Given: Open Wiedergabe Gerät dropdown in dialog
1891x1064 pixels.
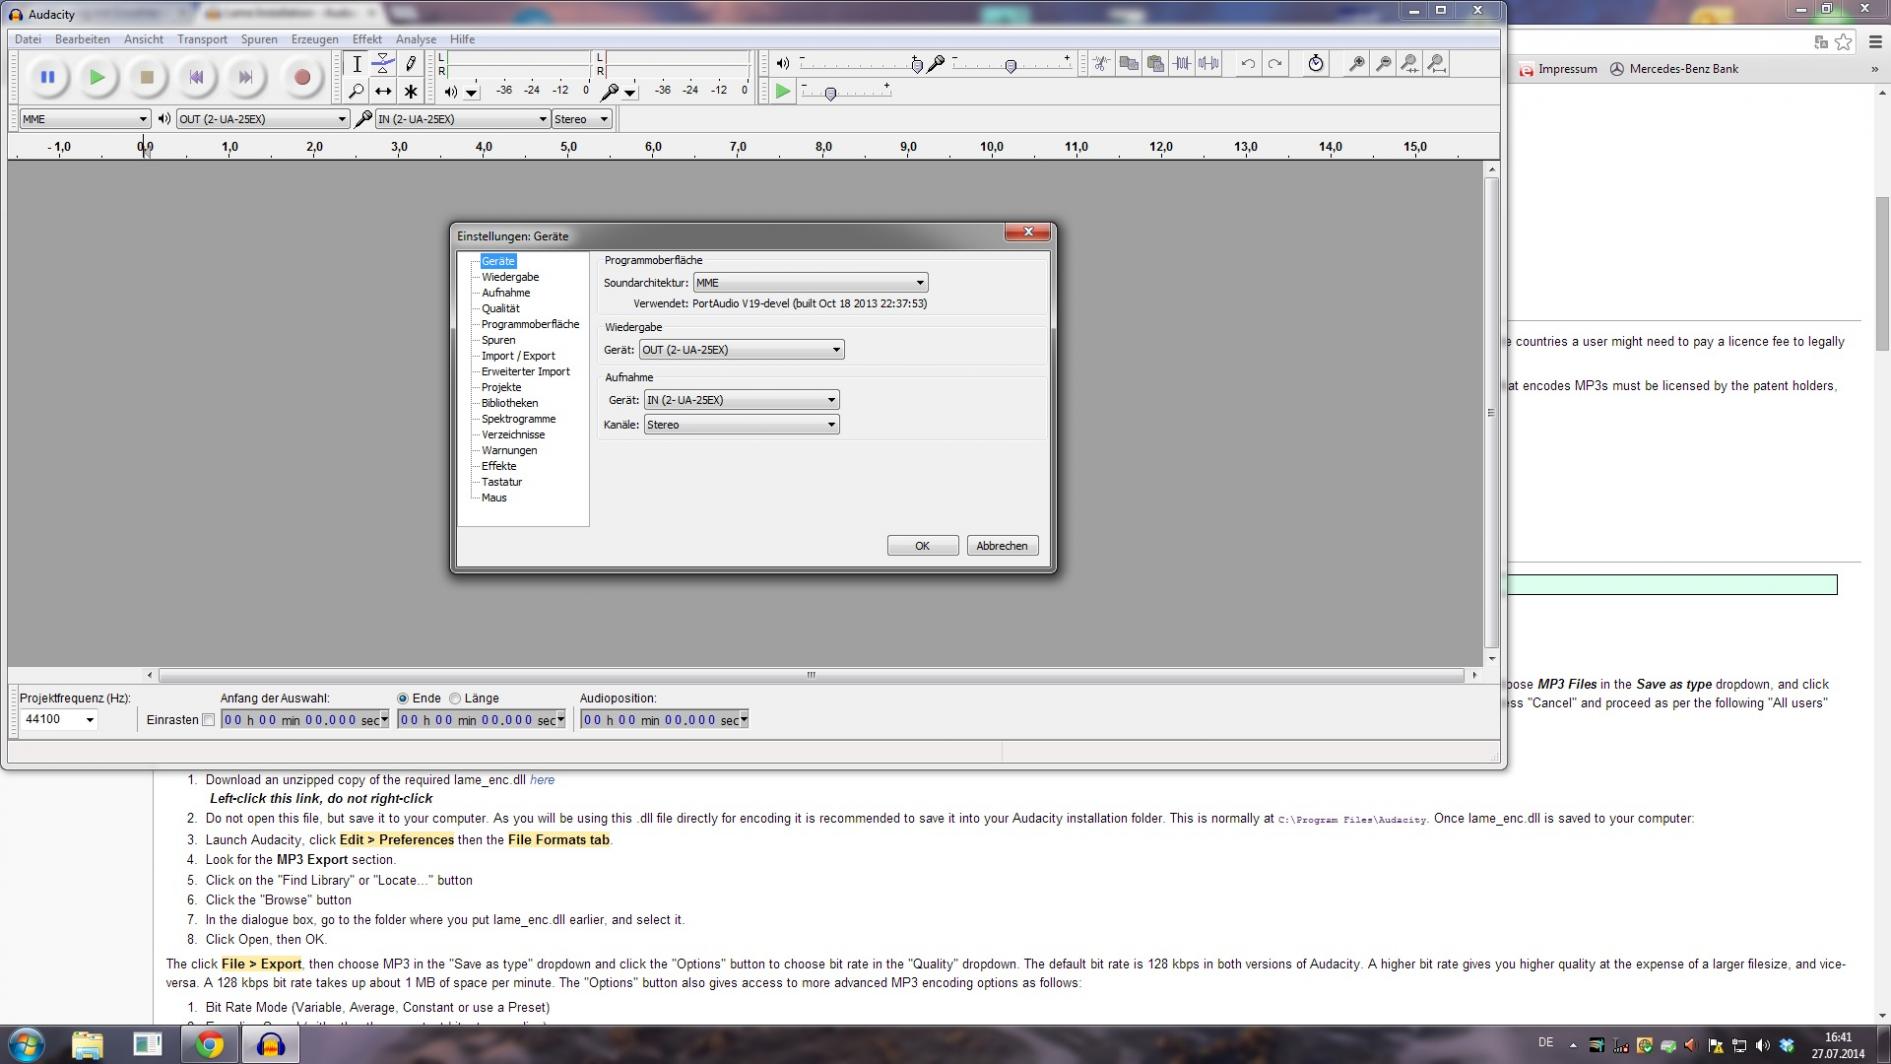Looking at the screenshot, I should [x=741, y=350].
